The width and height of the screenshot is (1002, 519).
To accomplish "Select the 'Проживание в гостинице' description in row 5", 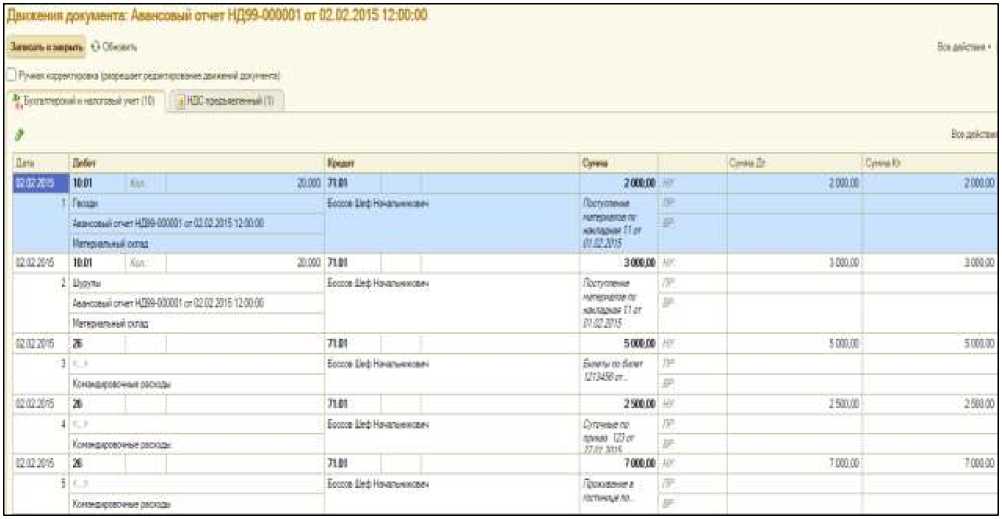I will click(x=618, y=492).
